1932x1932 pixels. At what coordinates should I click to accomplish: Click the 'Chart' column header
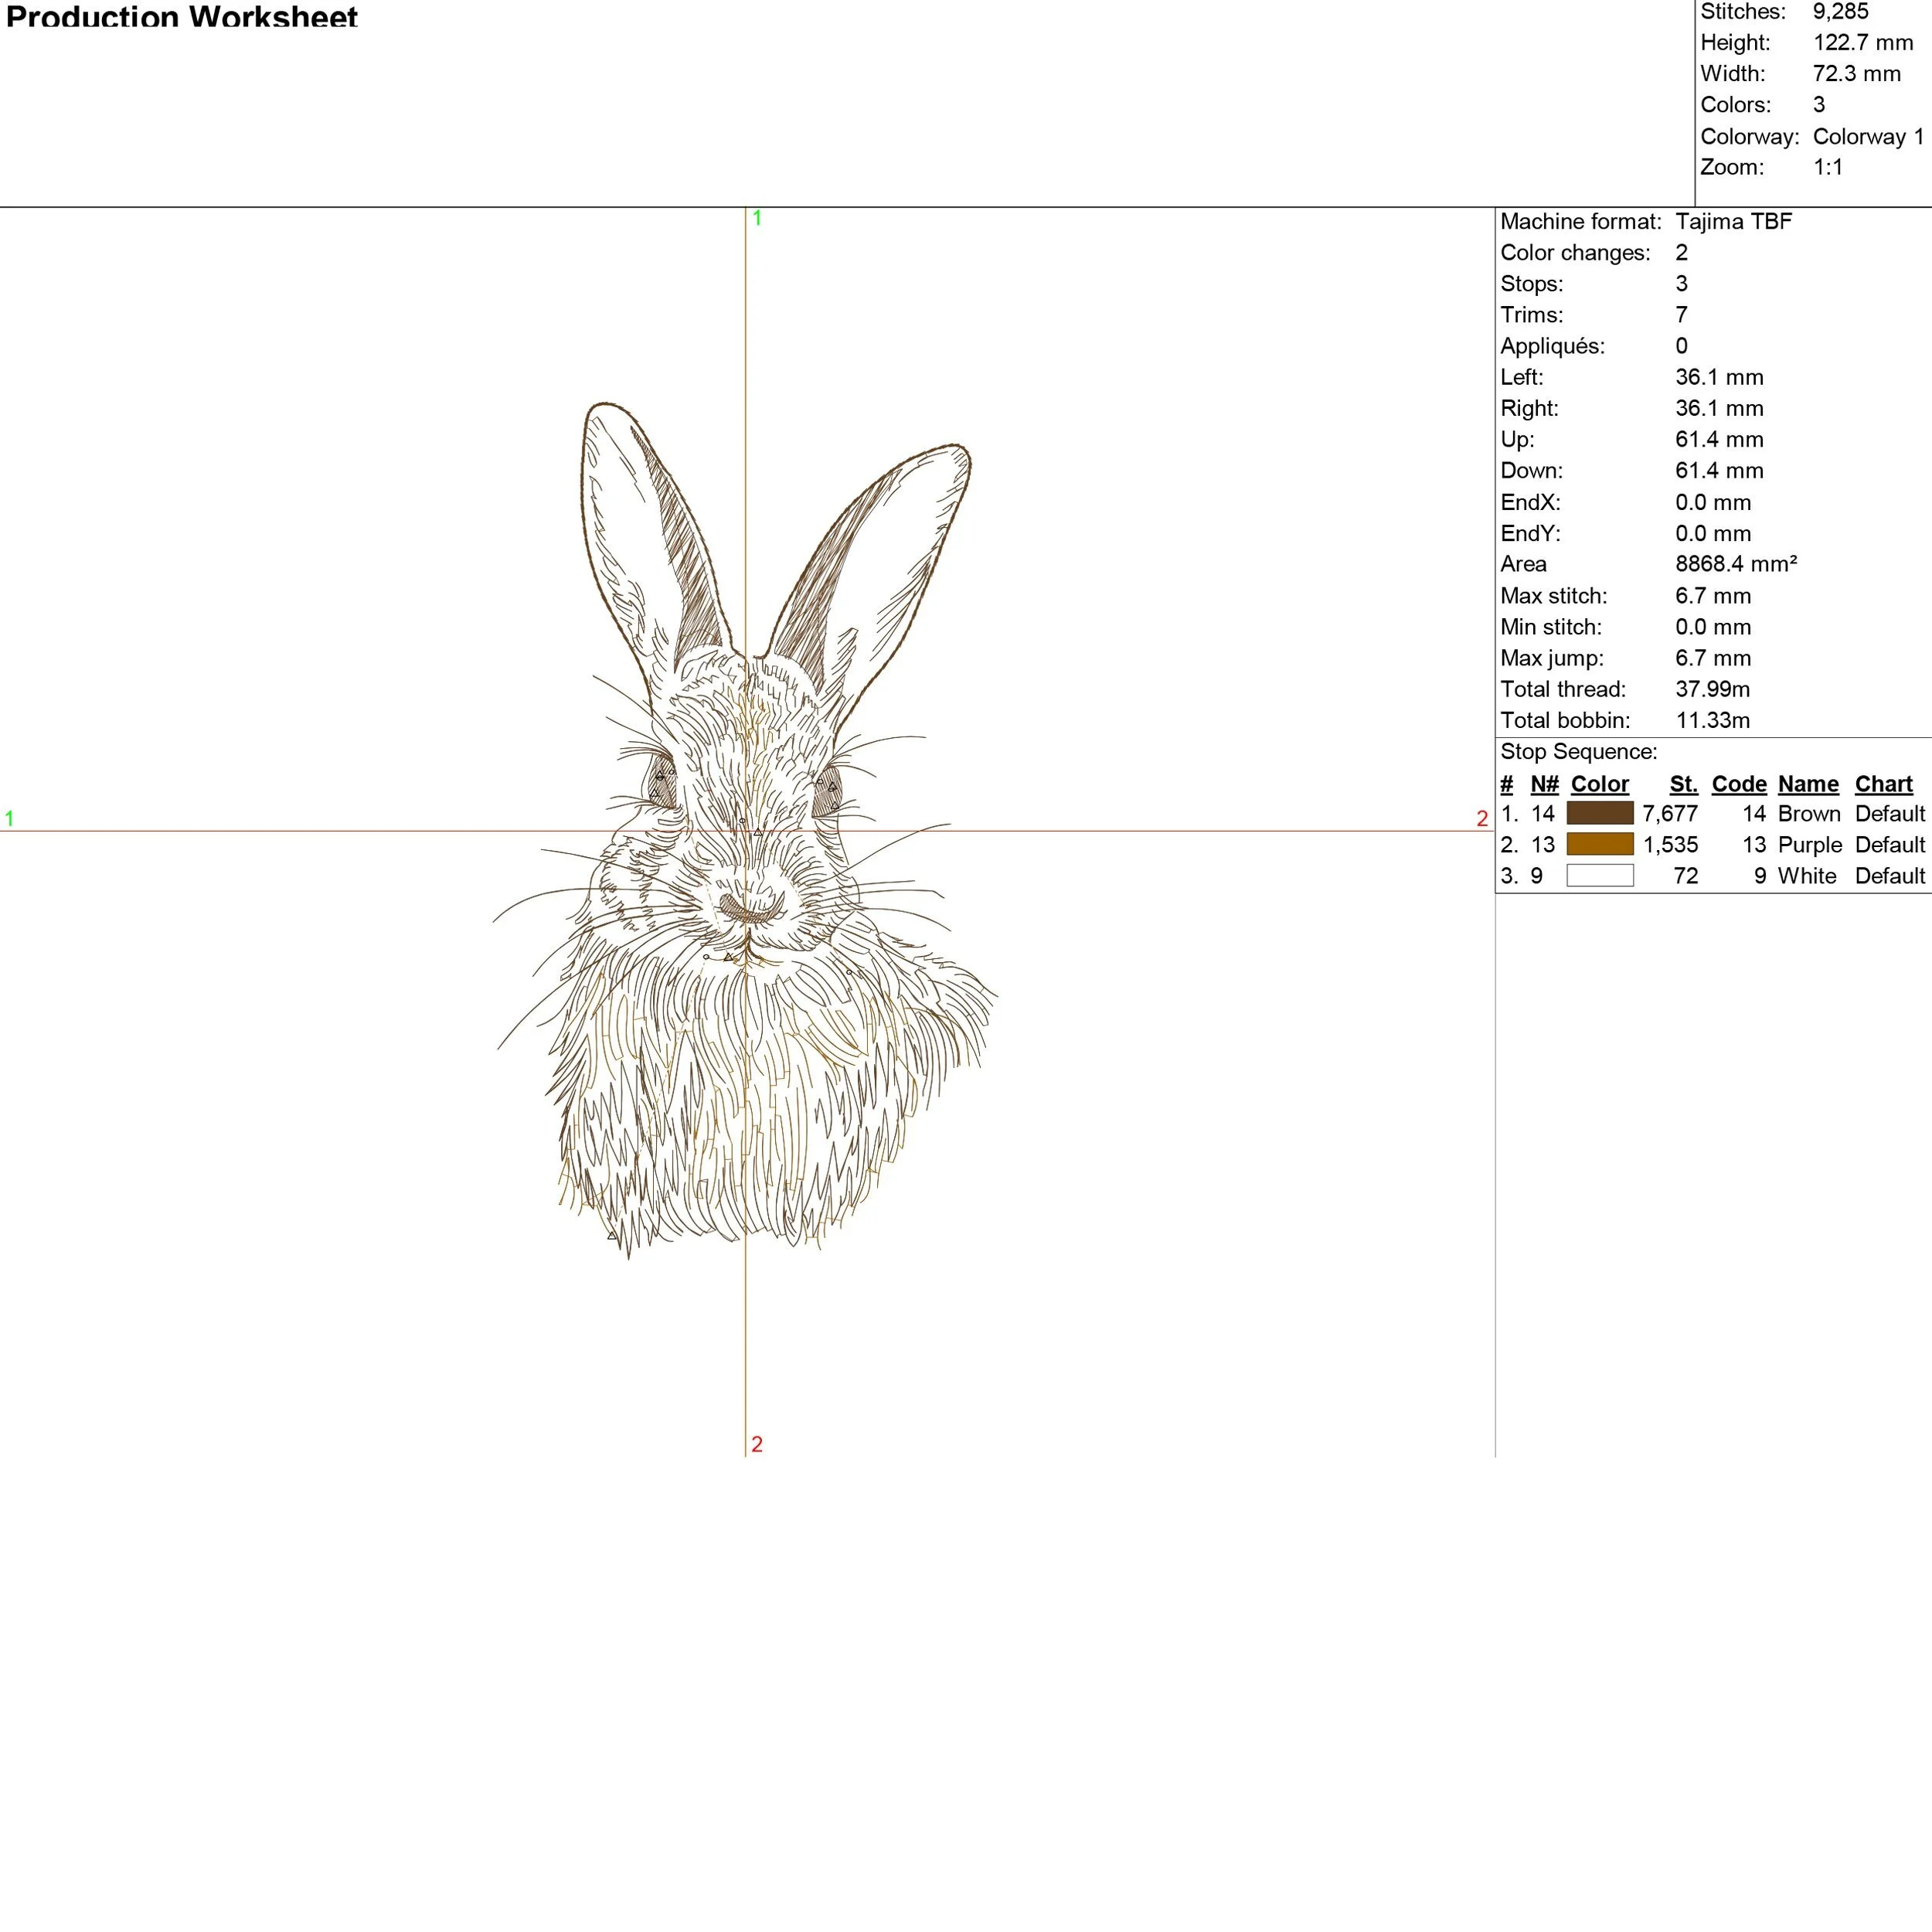1883,784
